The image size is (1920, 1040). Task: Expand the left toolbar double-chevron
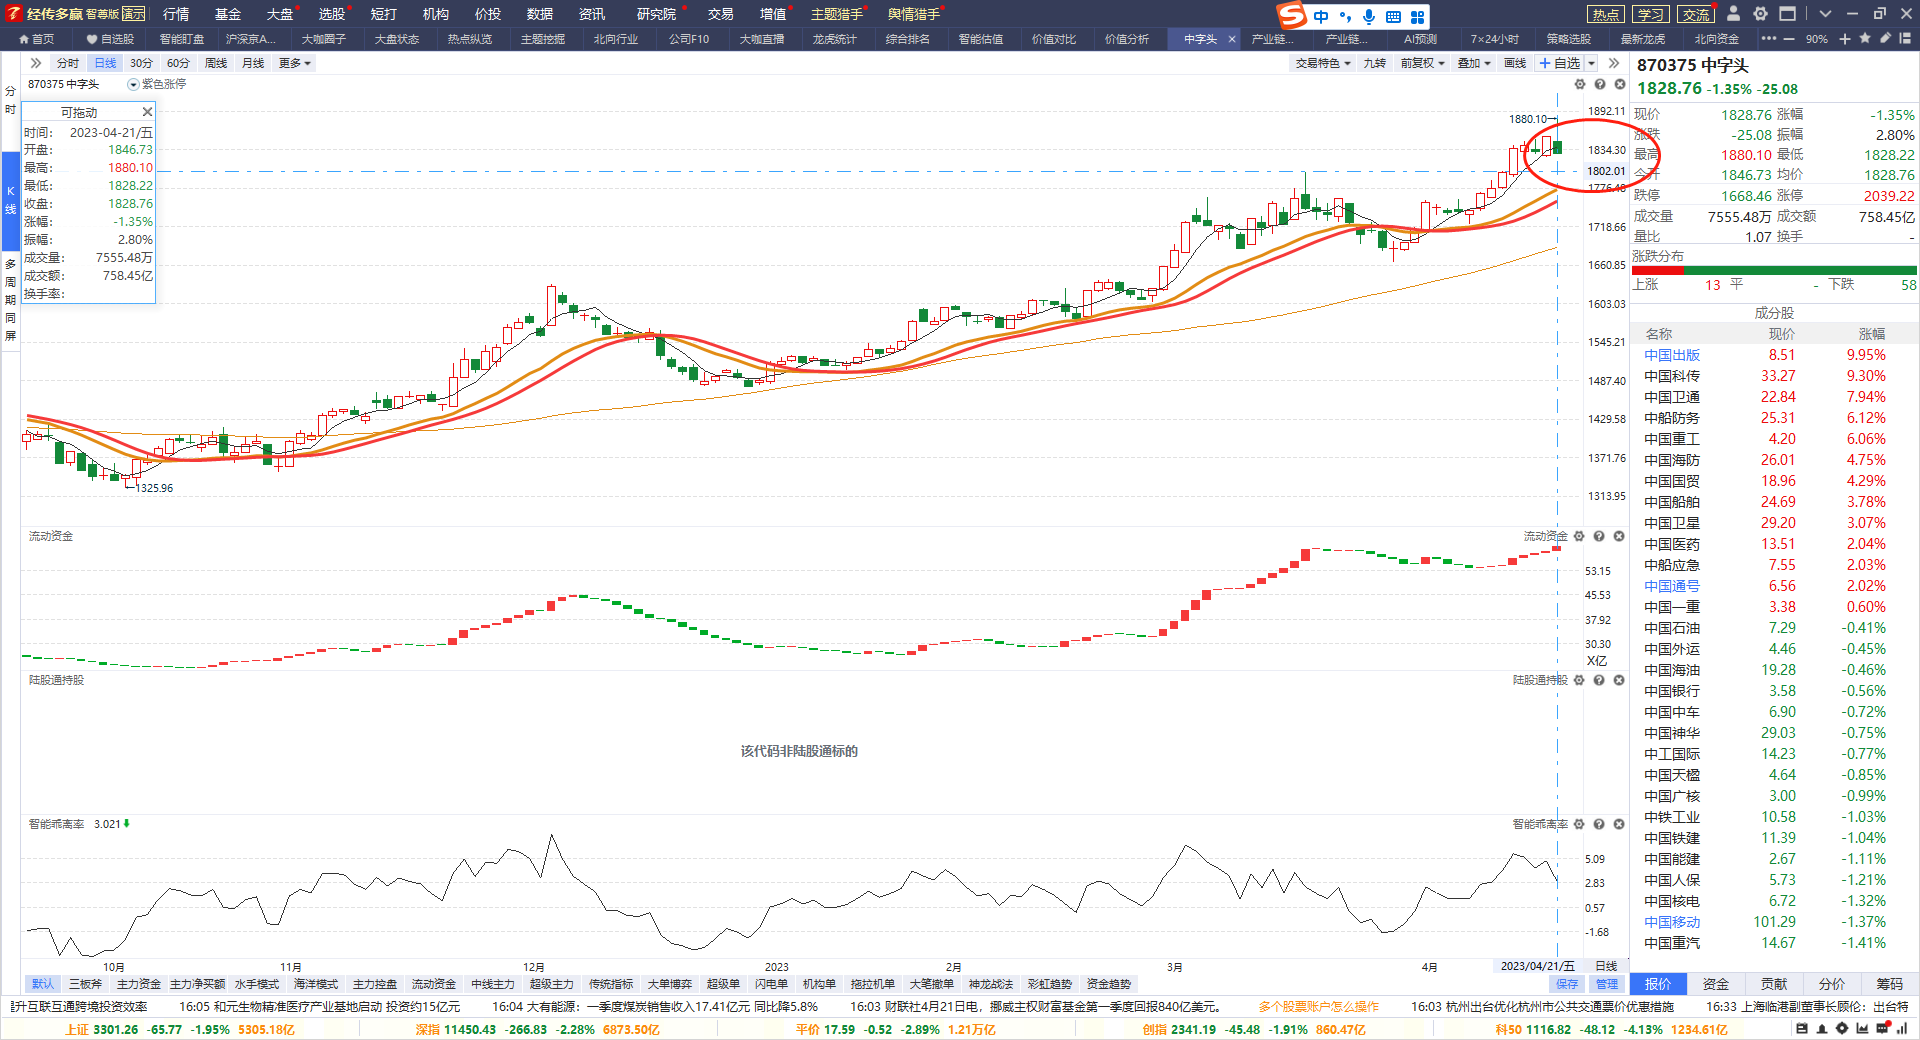click(x=36, y=63)
